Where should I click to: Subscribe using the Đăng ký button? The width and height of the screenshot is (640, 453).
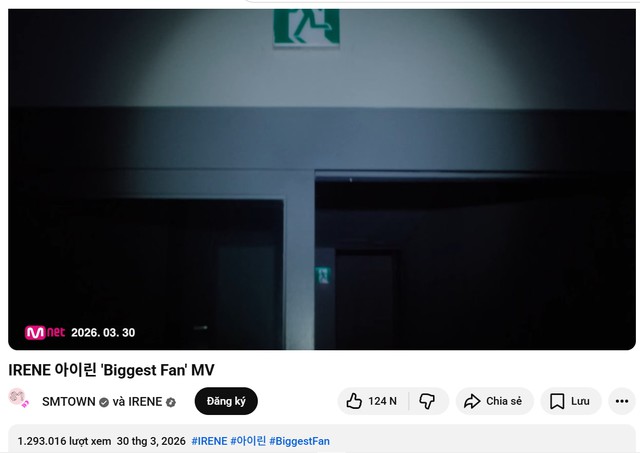click(x=226, y=401)
